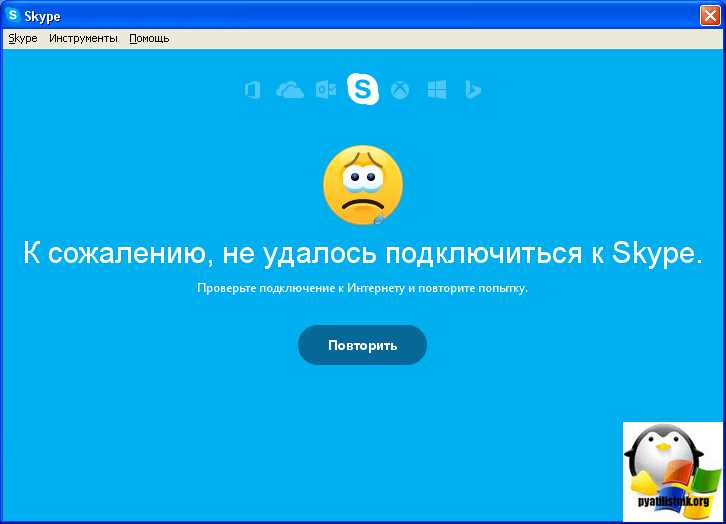Click the text 'Проверьте подключение к Интернету и повторите попытку.'
This screenshot has width=726, height=524.
pos(363,288)
